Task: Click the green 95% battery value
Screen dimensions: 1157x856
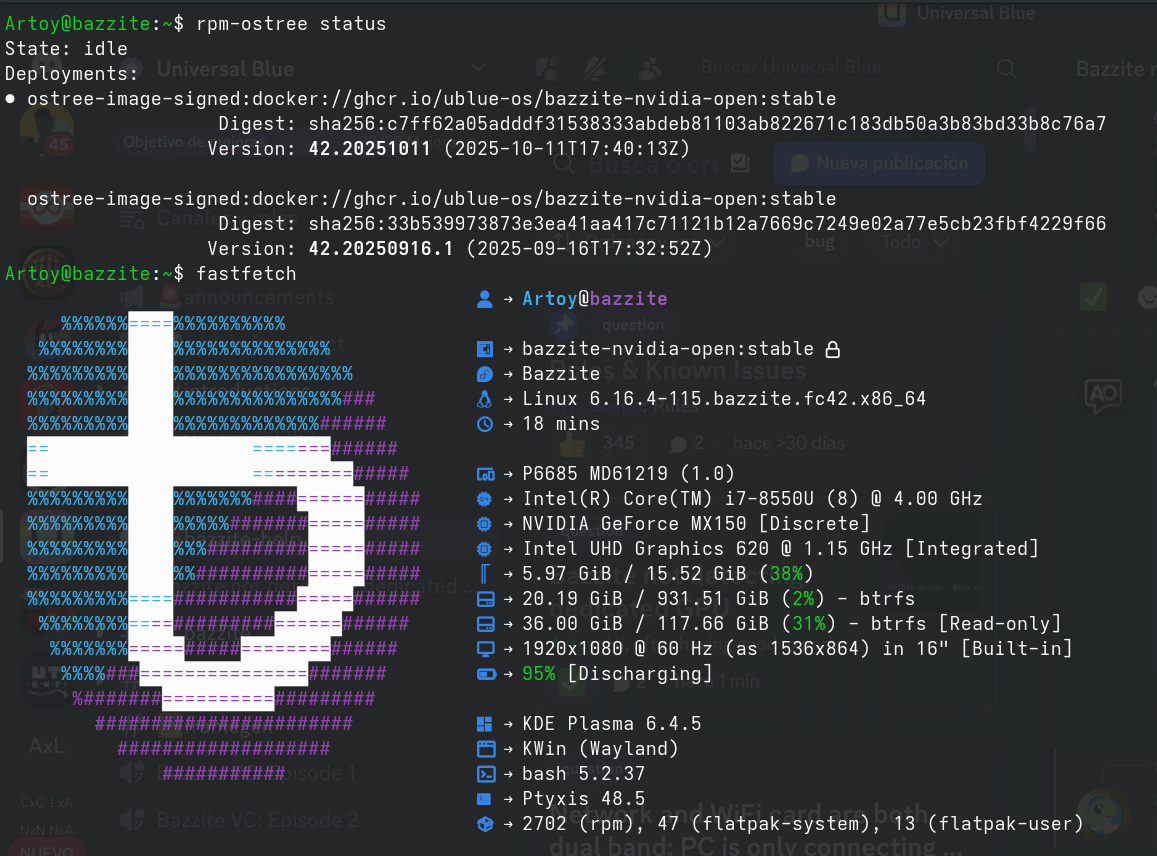Action: coord(539,674)
